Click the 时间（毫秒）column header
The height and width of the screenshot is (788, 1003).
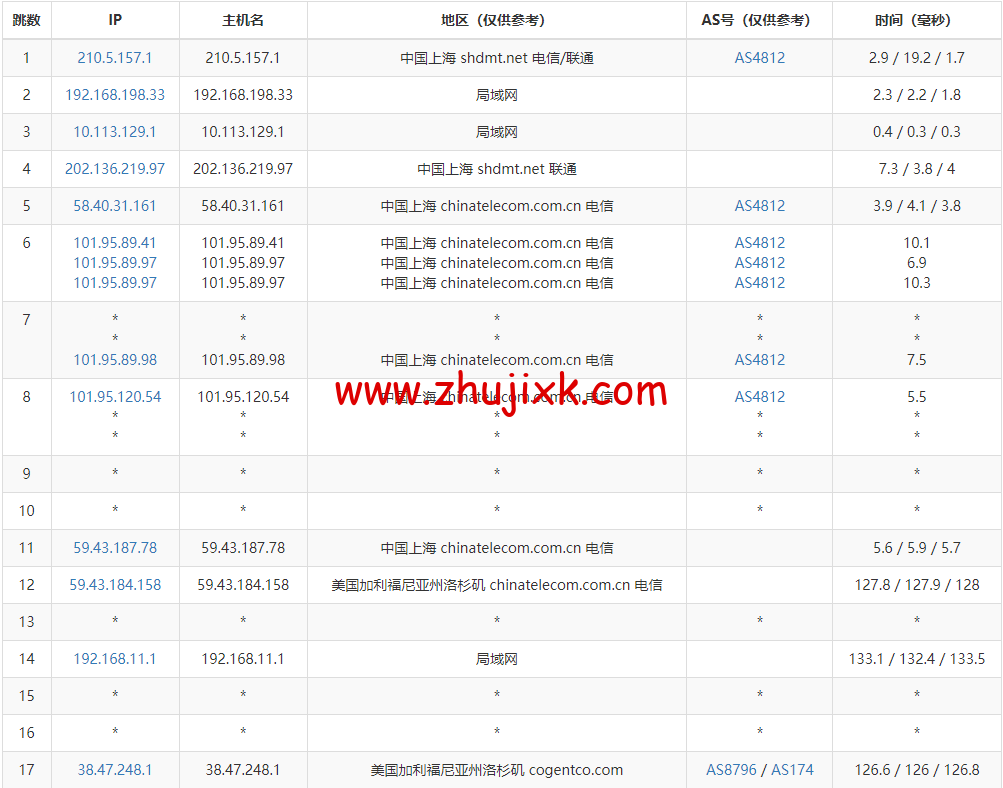(x=916, y=20)
